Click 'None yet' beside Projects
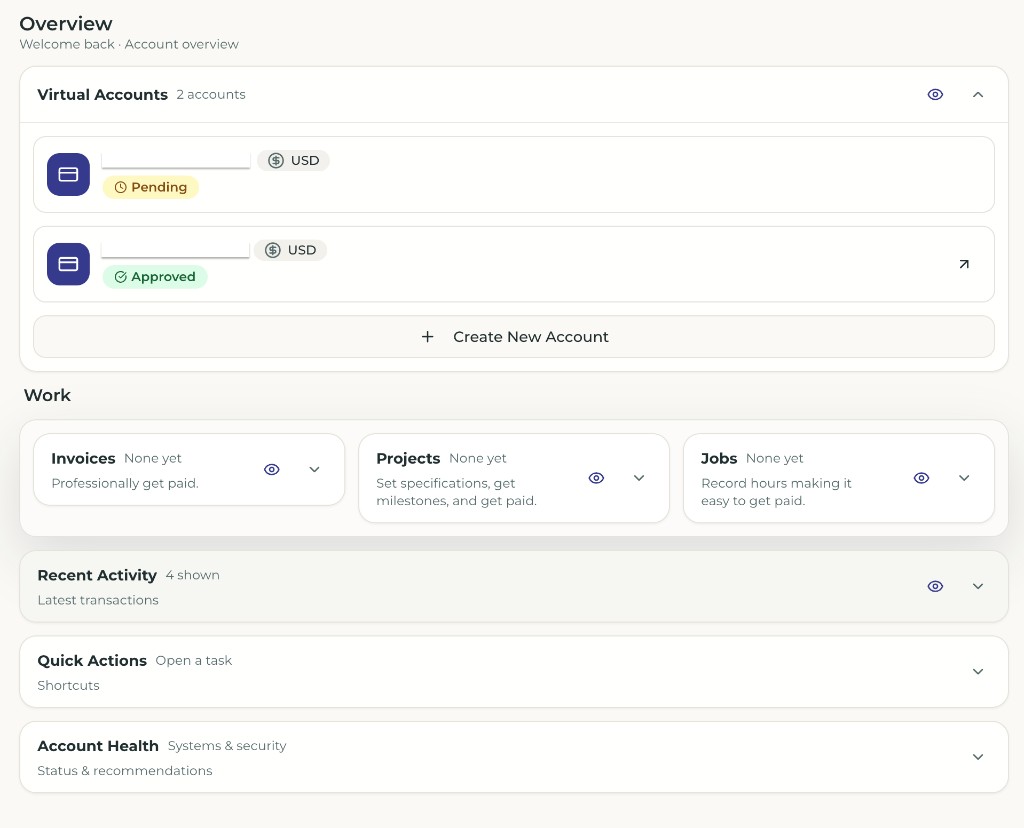 point(478,458)
